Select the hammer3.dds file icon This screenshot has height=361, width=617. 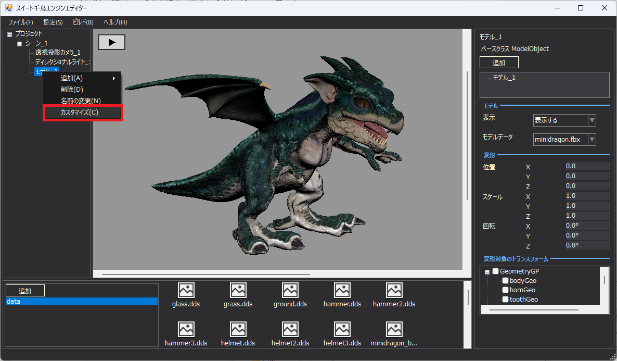pos(186,329)
